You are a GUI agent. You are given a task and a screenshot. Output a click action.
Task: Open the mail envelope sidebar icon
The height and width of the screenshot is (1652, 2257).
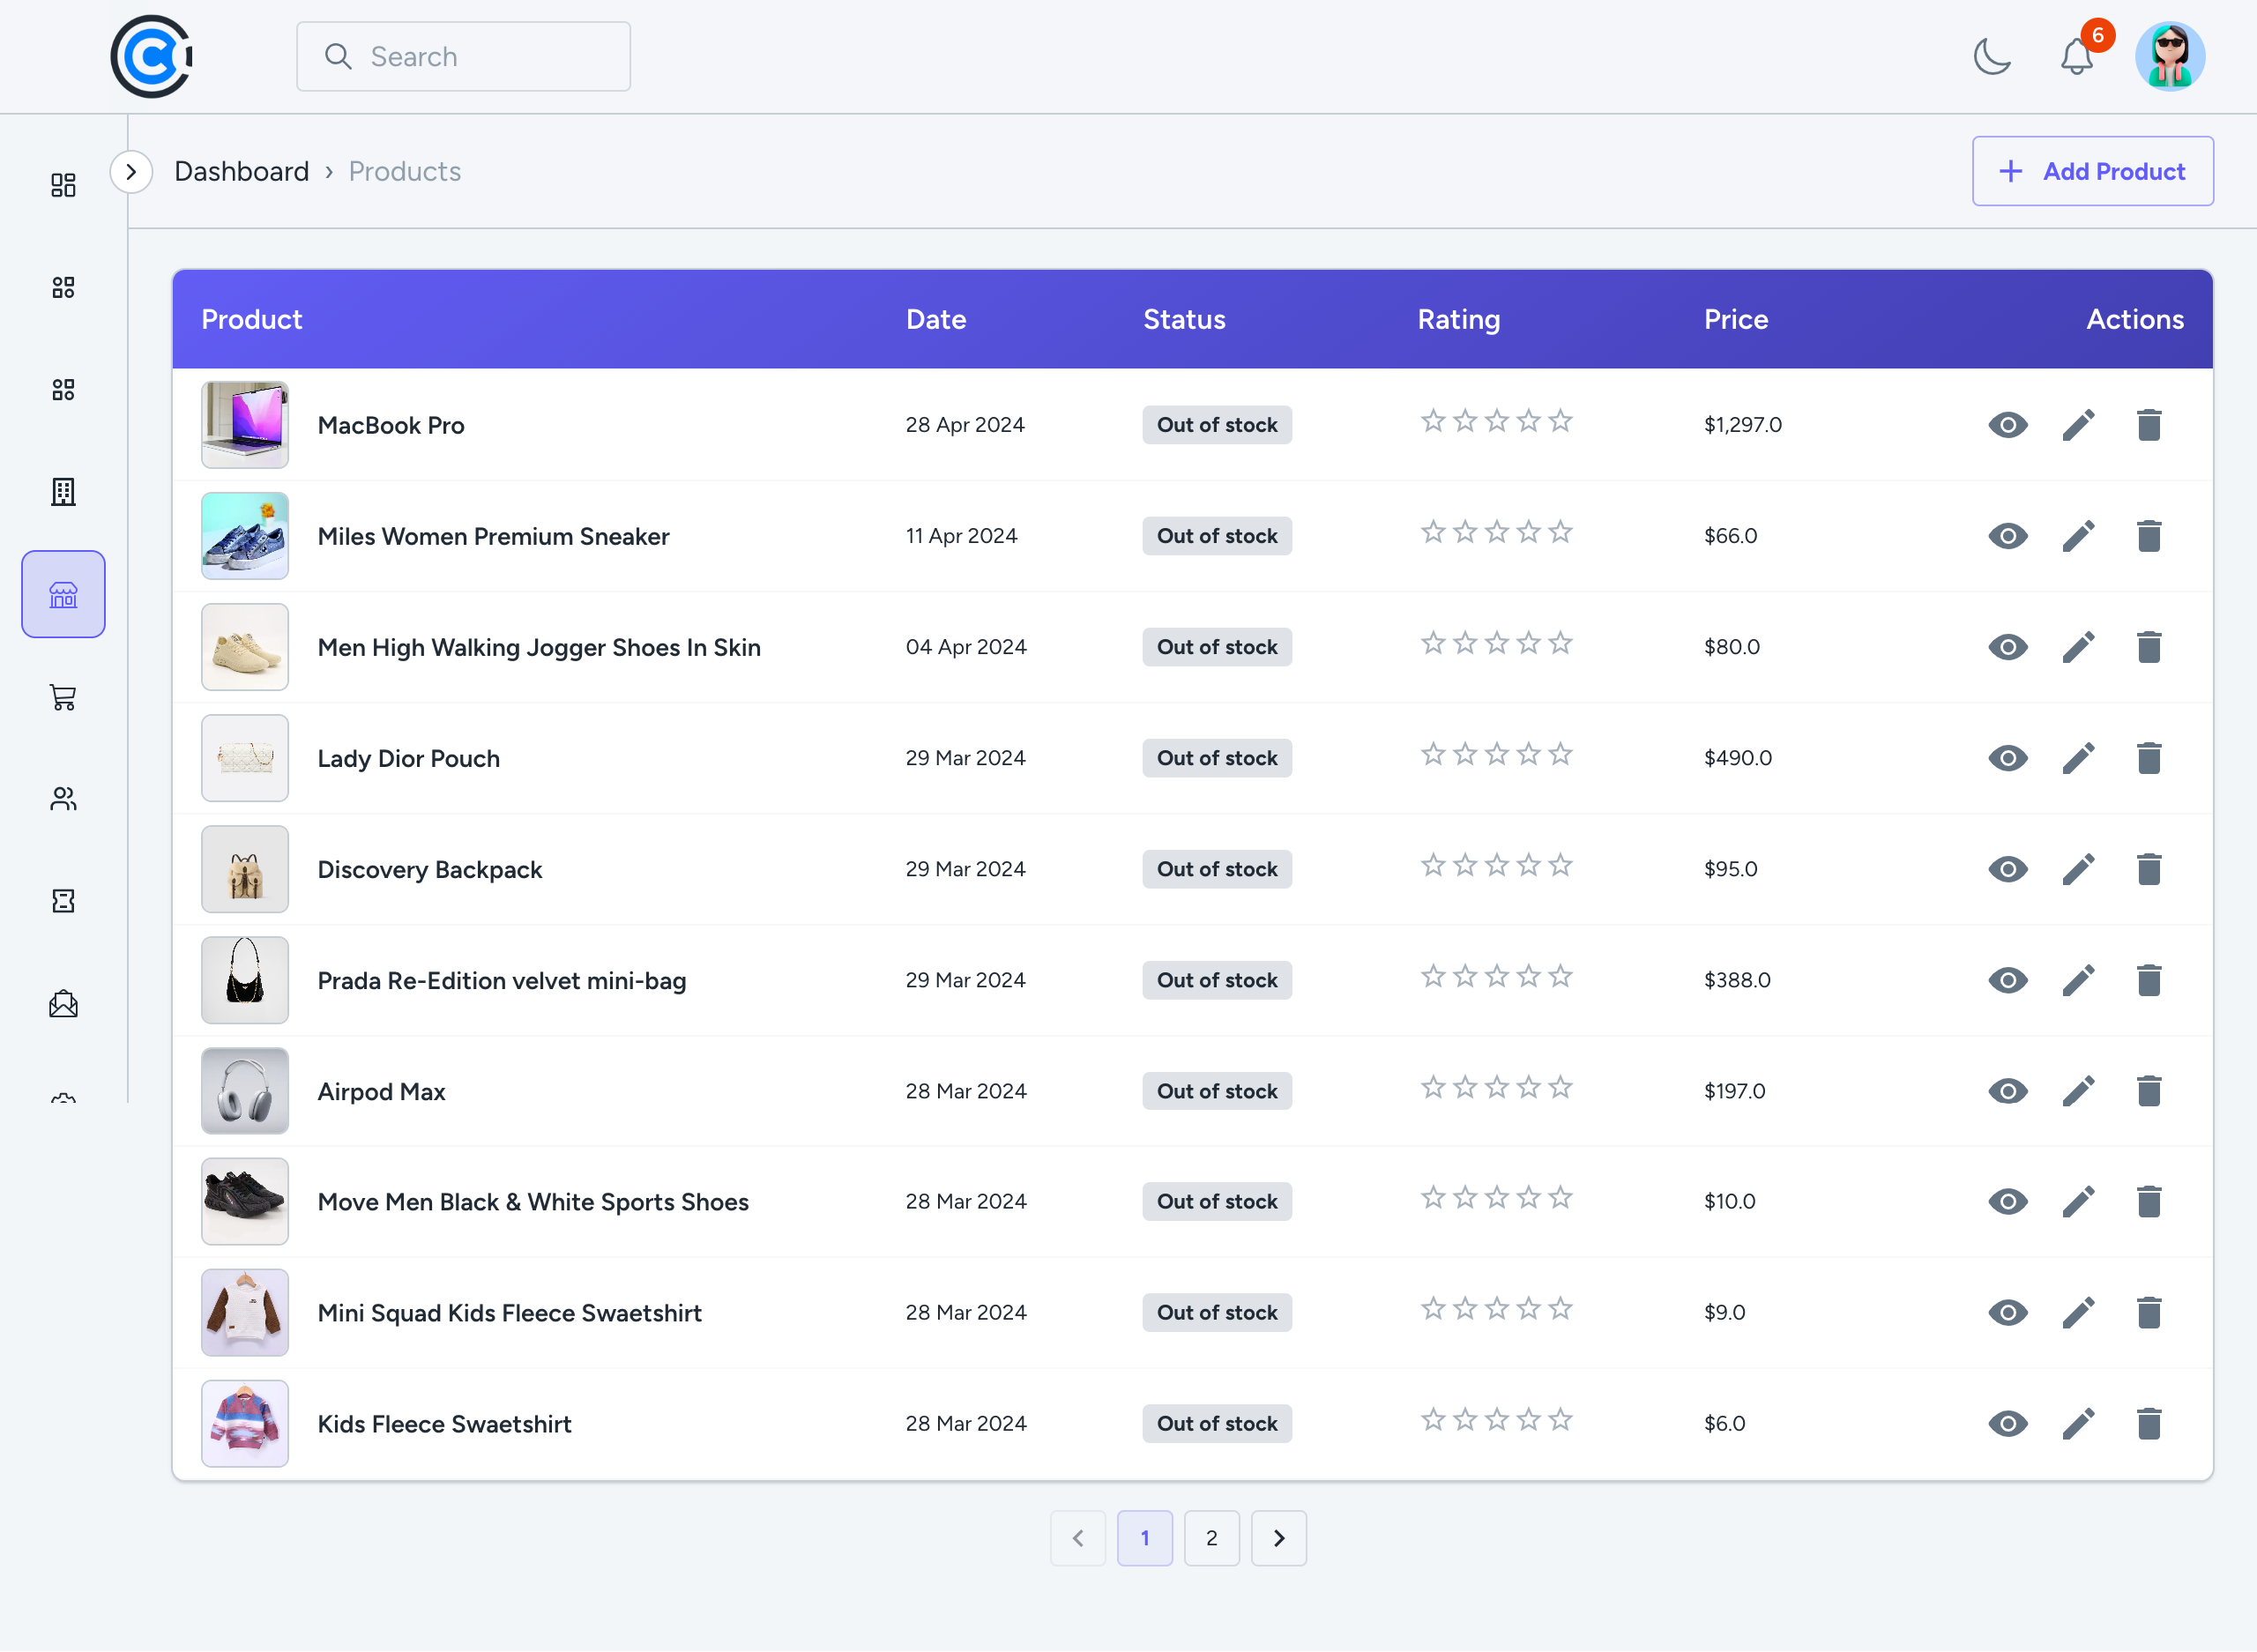(63, 1003)
